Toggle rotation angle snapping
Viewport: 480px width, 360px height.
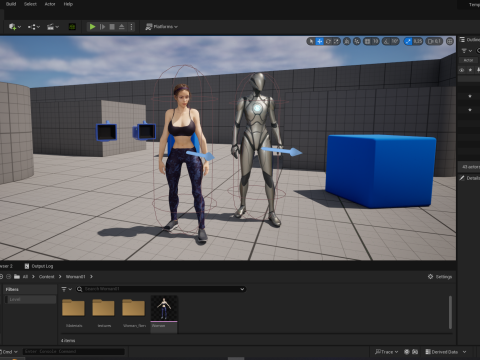click(x=386, y=41)
